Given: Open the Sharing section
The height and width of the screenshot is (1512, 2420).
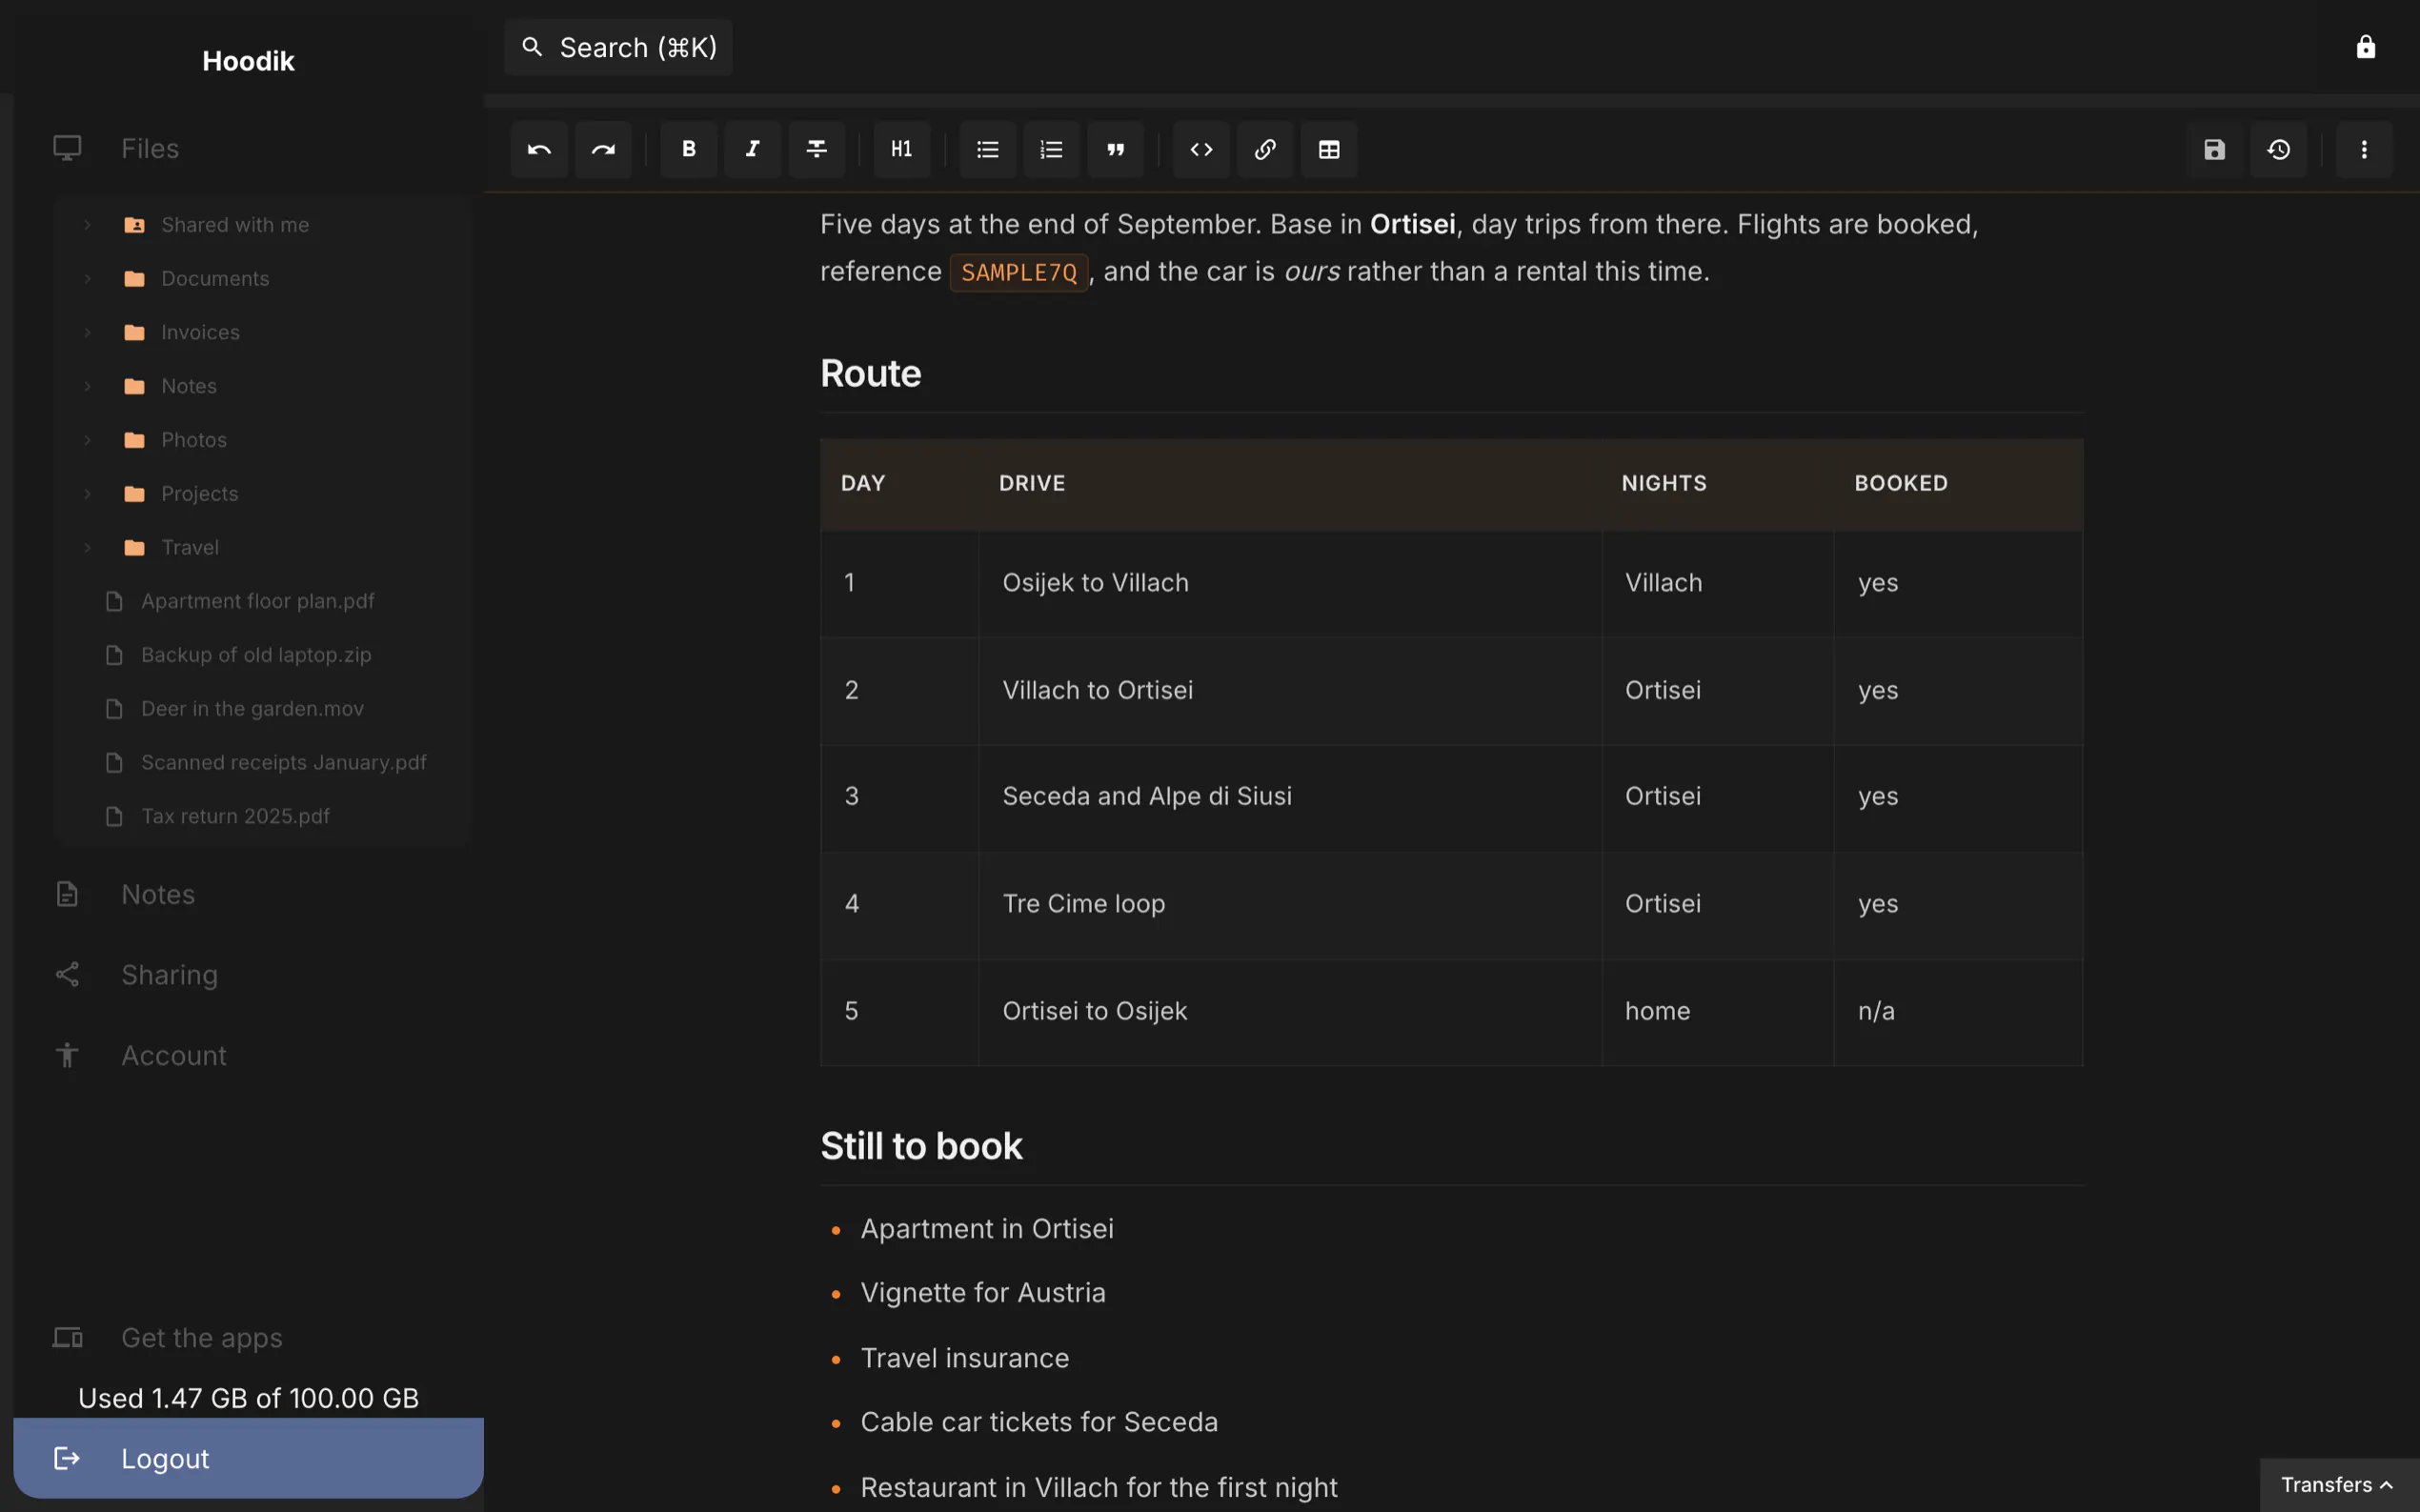Looking at the screenshot, I should coord(170,974).
